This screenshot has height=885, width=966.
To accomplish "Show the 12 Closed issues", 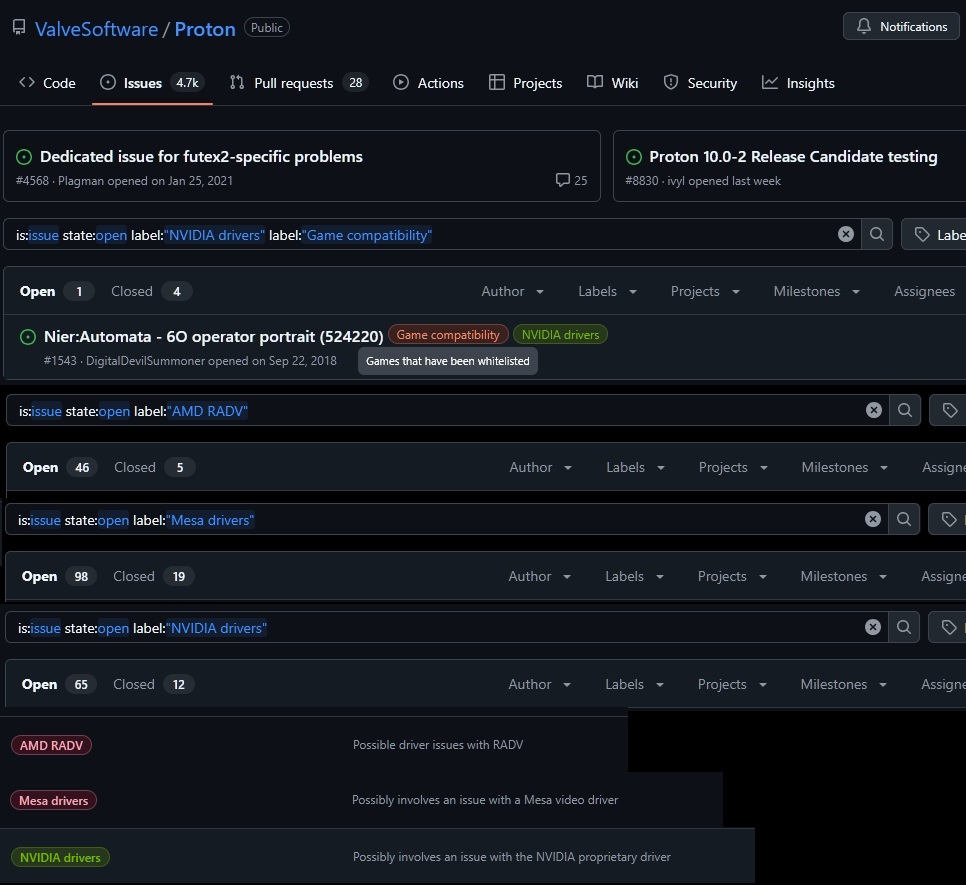I will pos(153,684).
